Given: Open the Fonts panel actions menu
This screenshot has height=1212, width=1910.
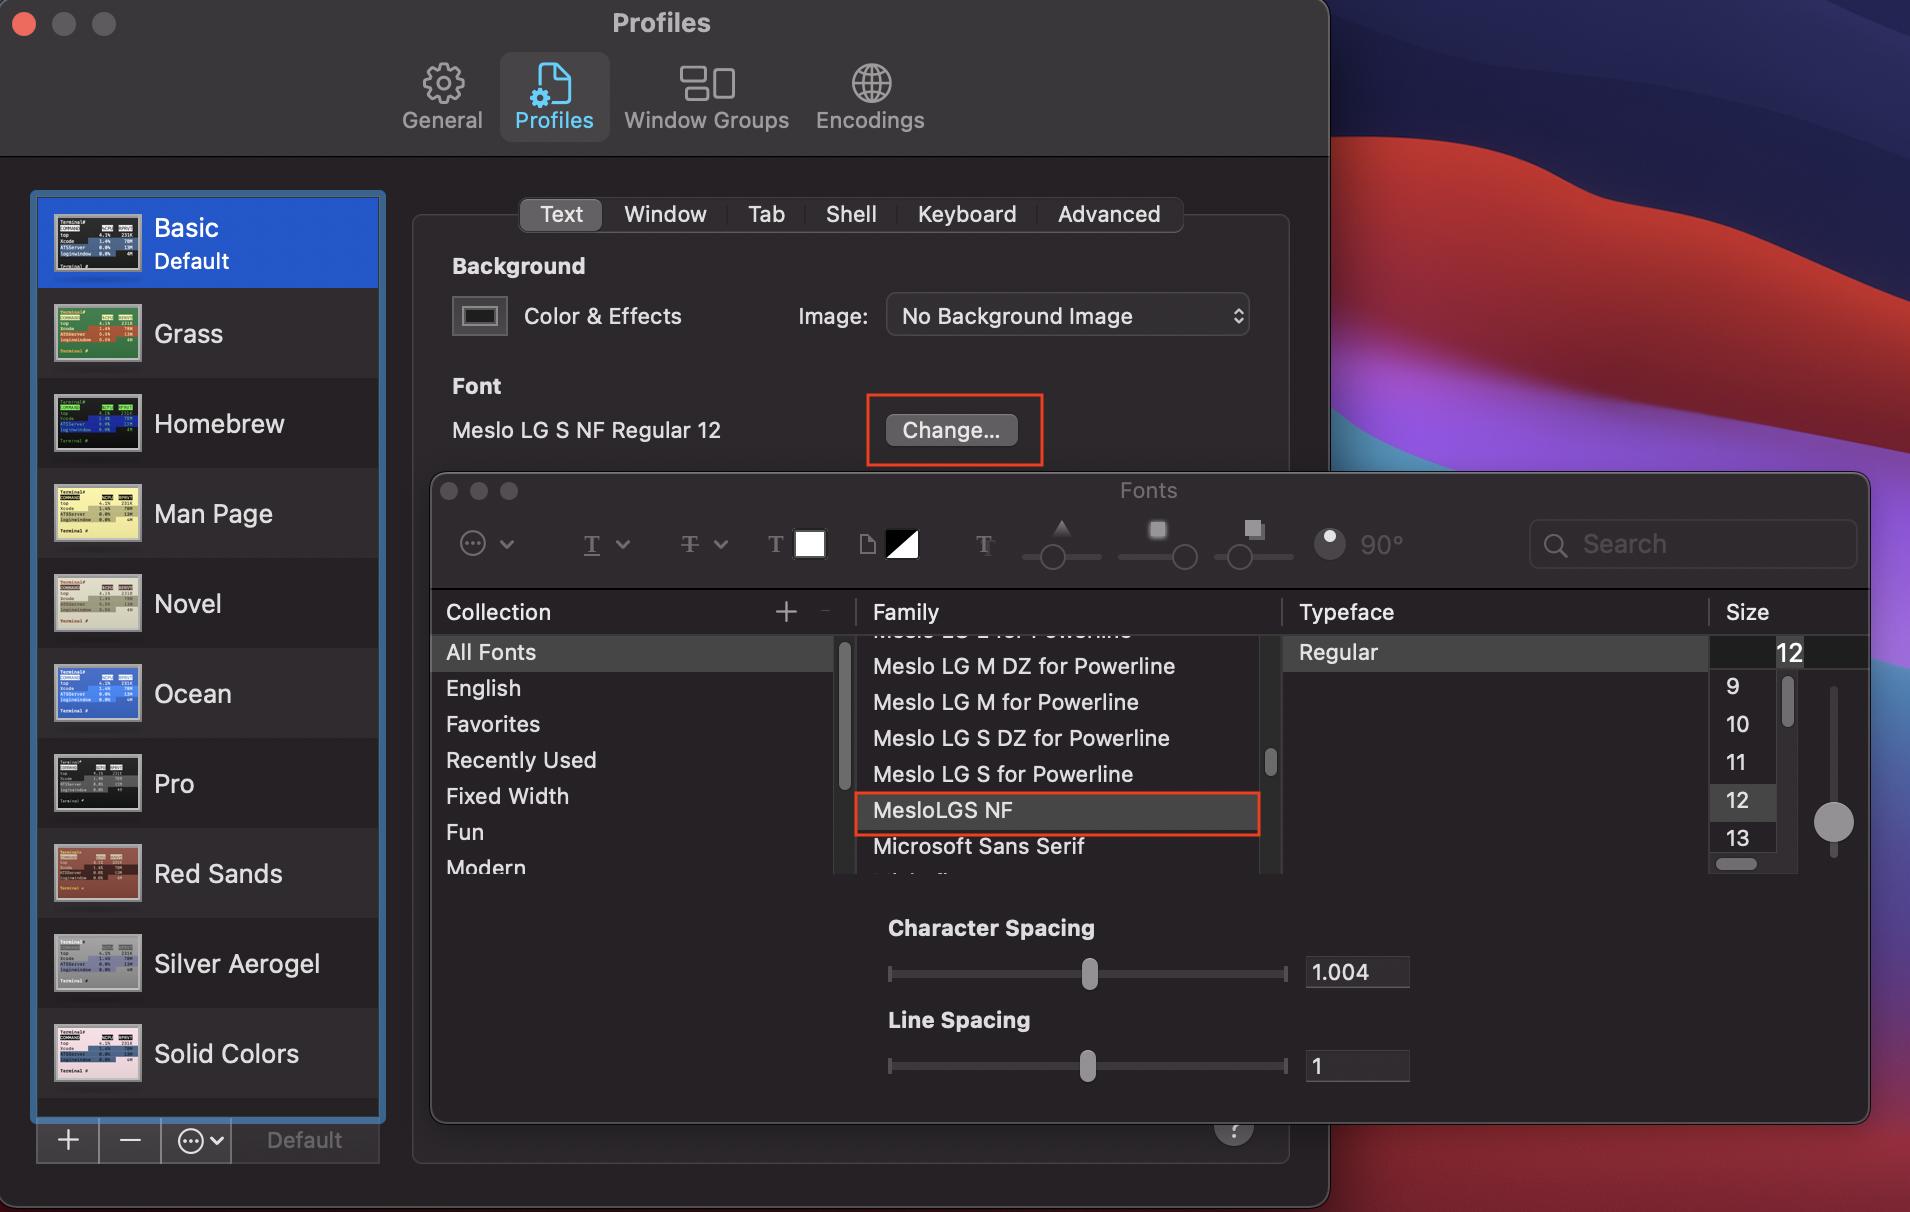Looking at the screenshot, I should 486,544.
